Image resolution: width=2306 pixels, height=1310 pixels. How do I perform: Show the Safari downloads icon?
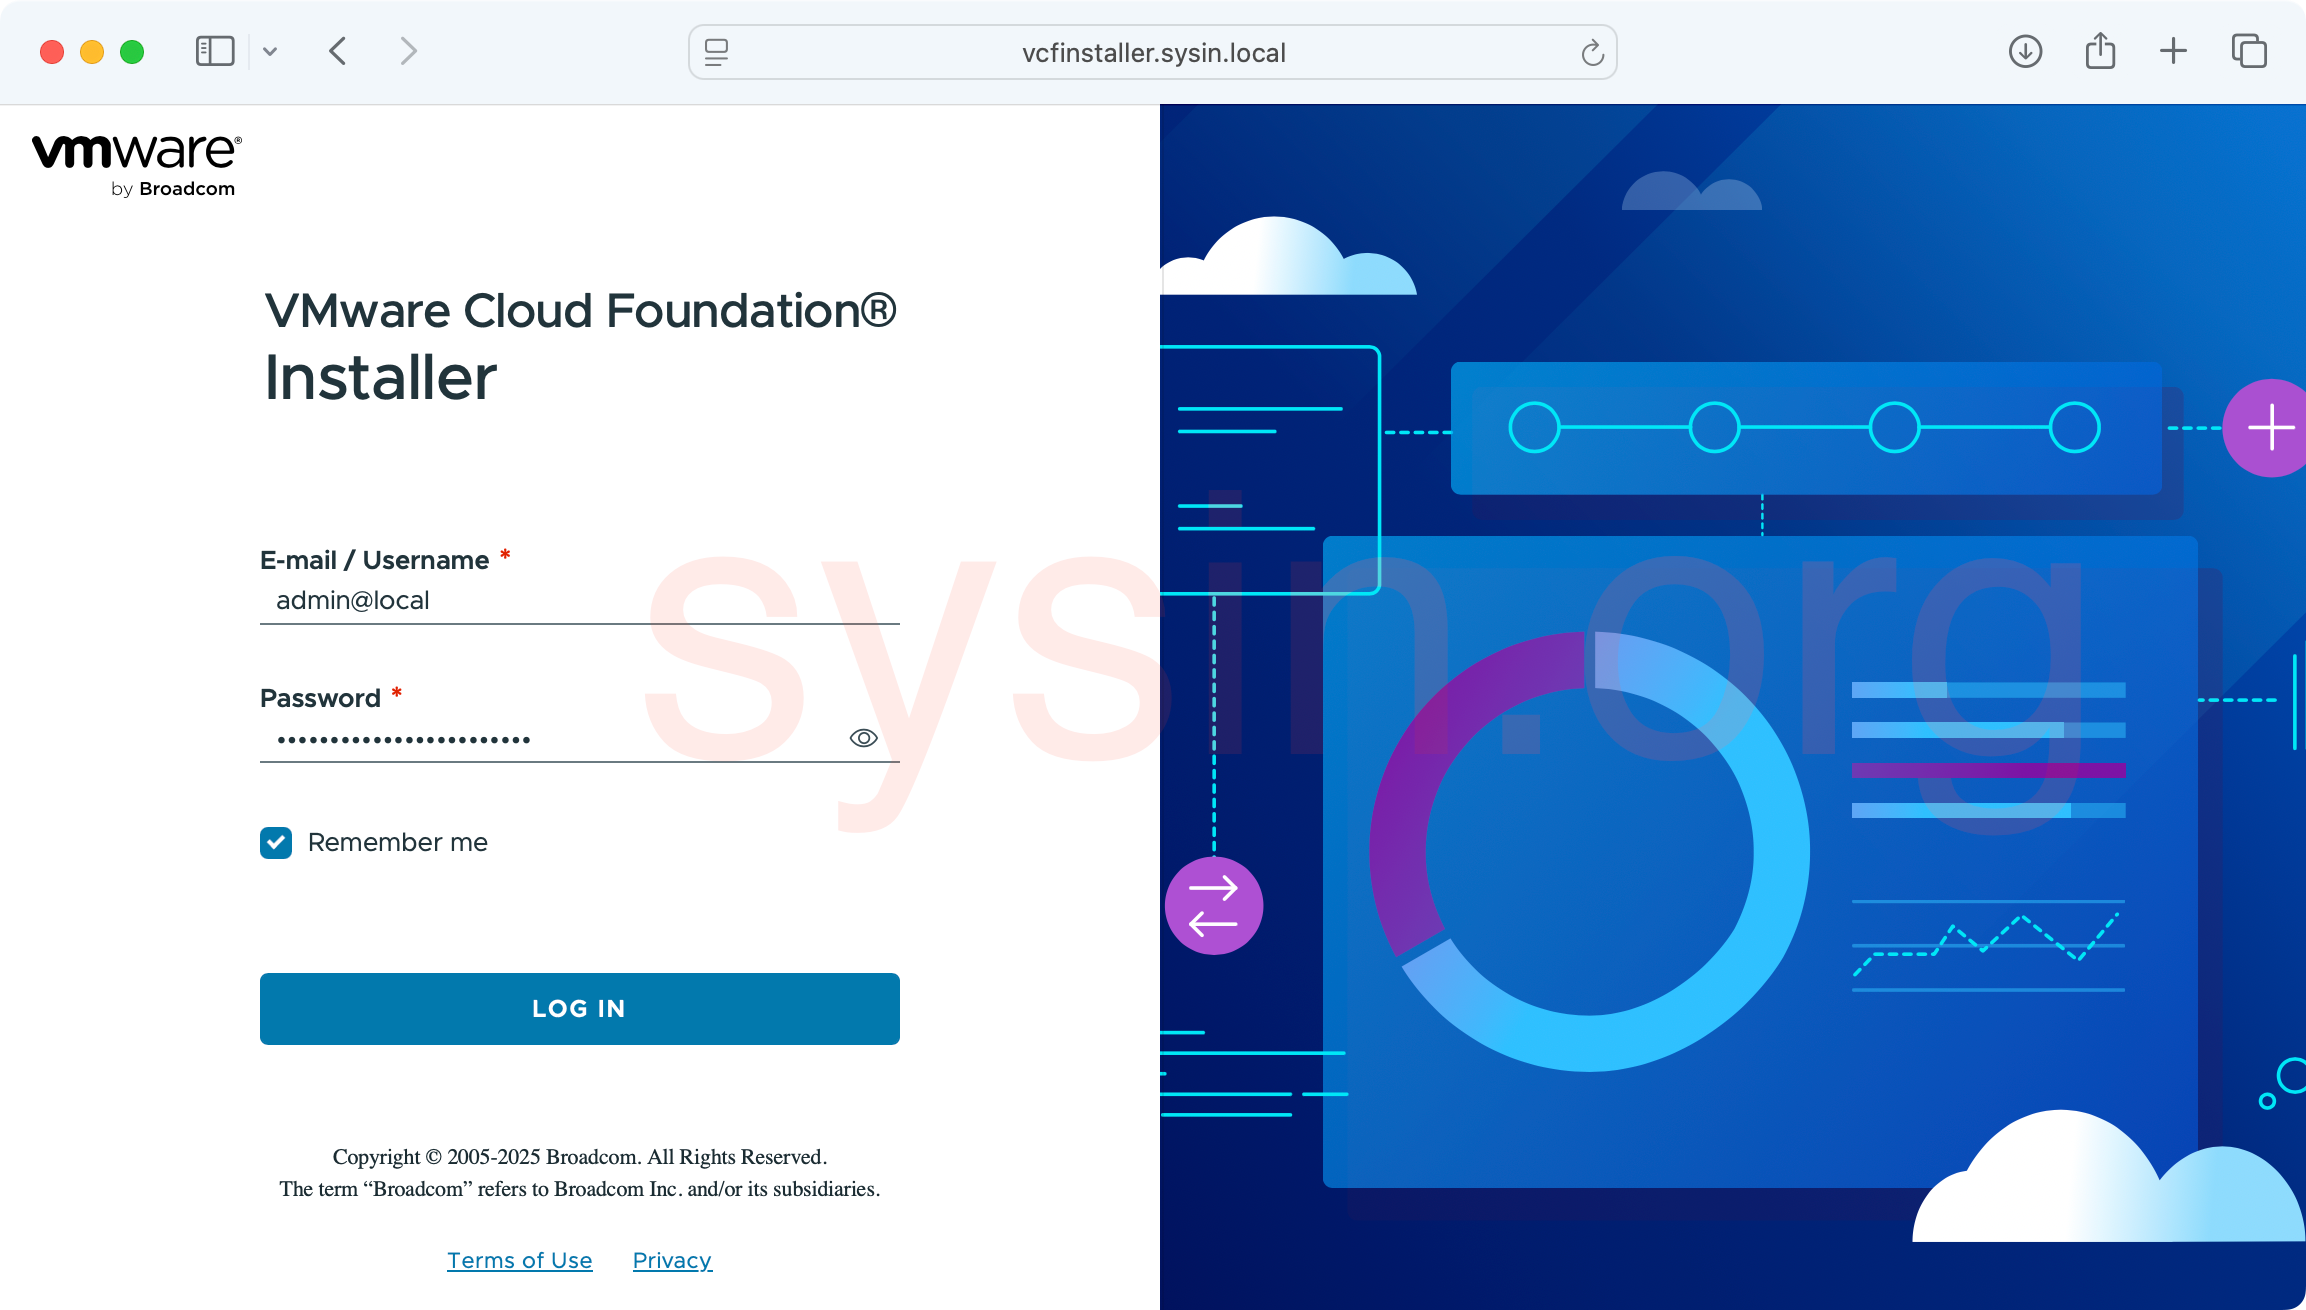(x=2025, y=51)
